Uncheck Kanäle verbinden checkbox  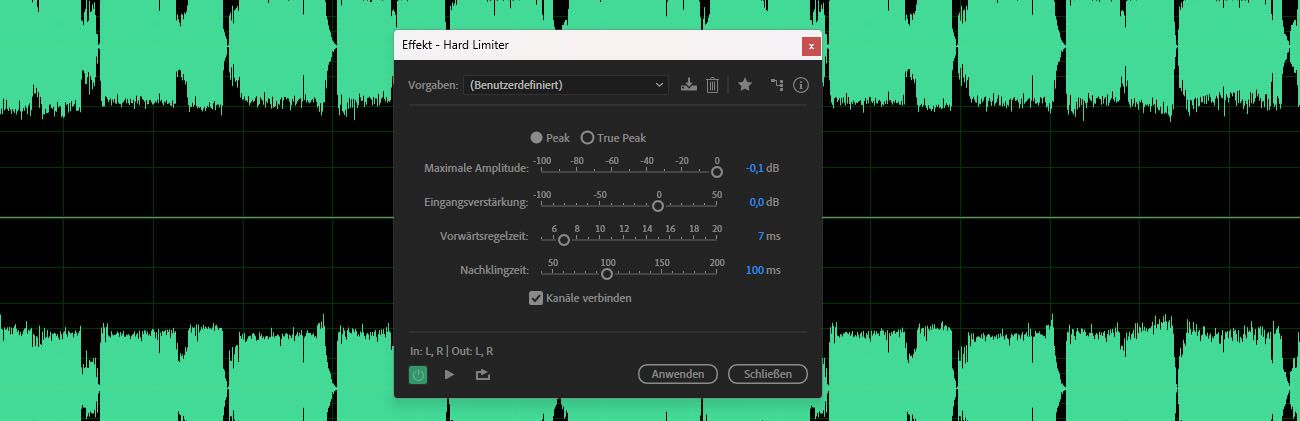(536, 298)
